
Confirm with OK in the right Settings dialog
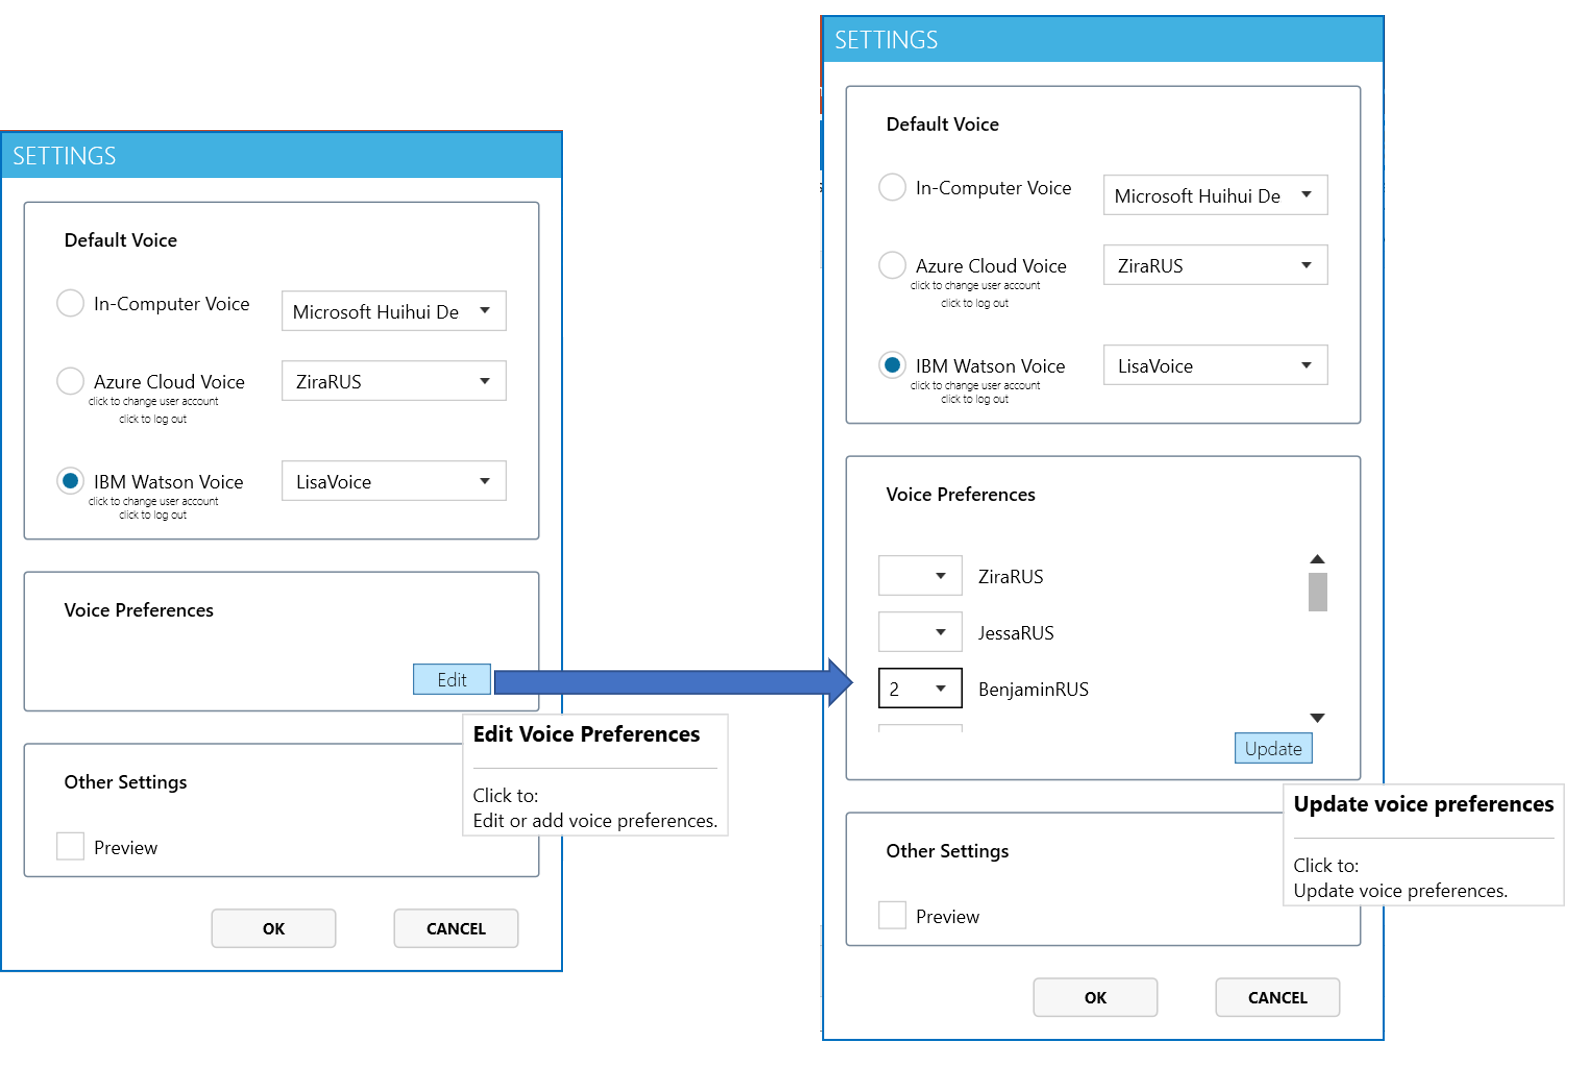1095,997
